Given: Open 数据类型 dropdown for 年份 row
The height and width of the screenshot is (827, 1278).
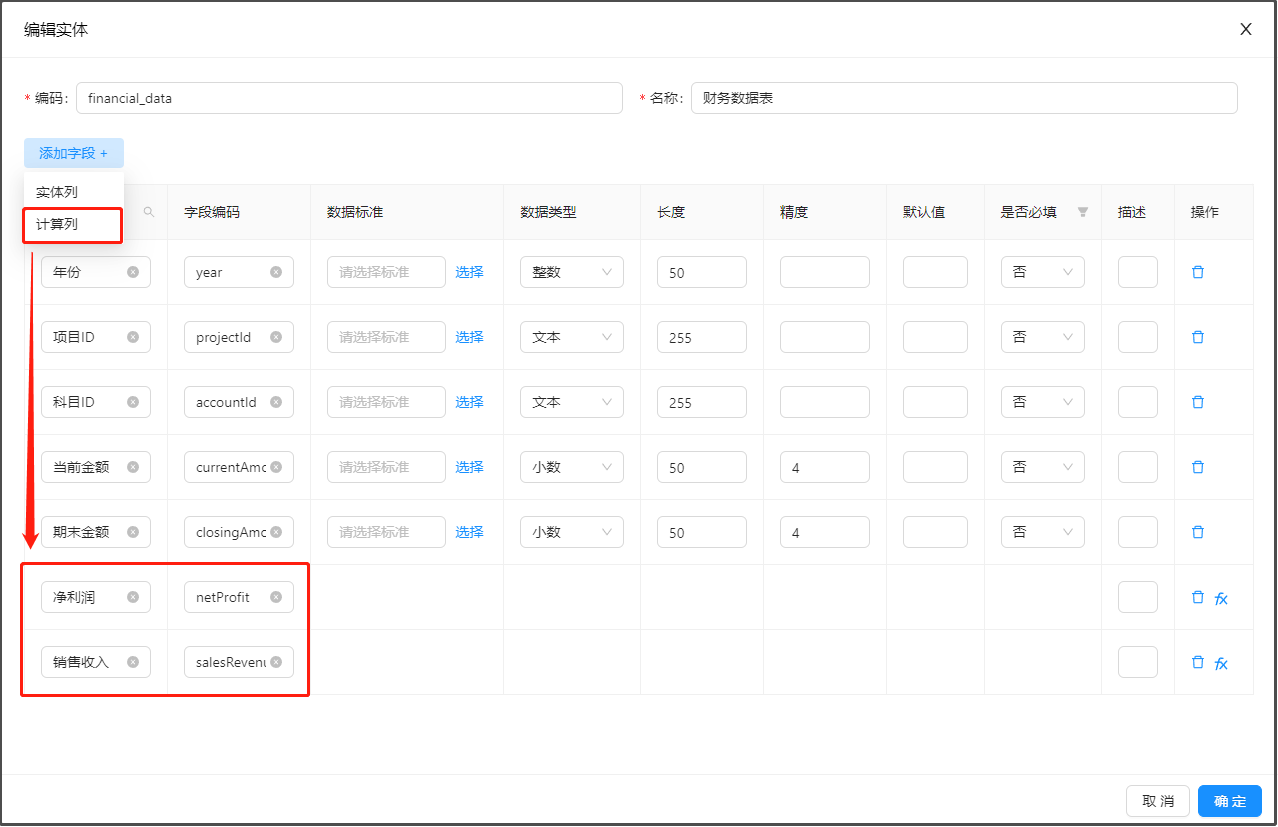Looking at the screenshot, I should point(571,272).
